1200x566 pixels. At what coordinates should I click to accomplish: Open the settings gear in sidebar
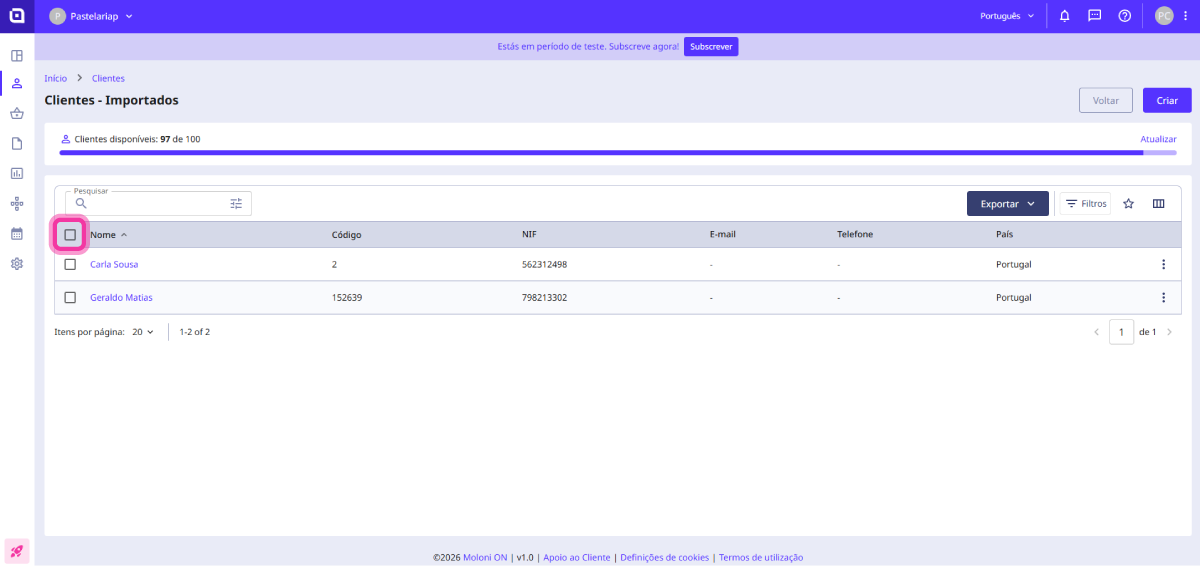tap(17, 264)
